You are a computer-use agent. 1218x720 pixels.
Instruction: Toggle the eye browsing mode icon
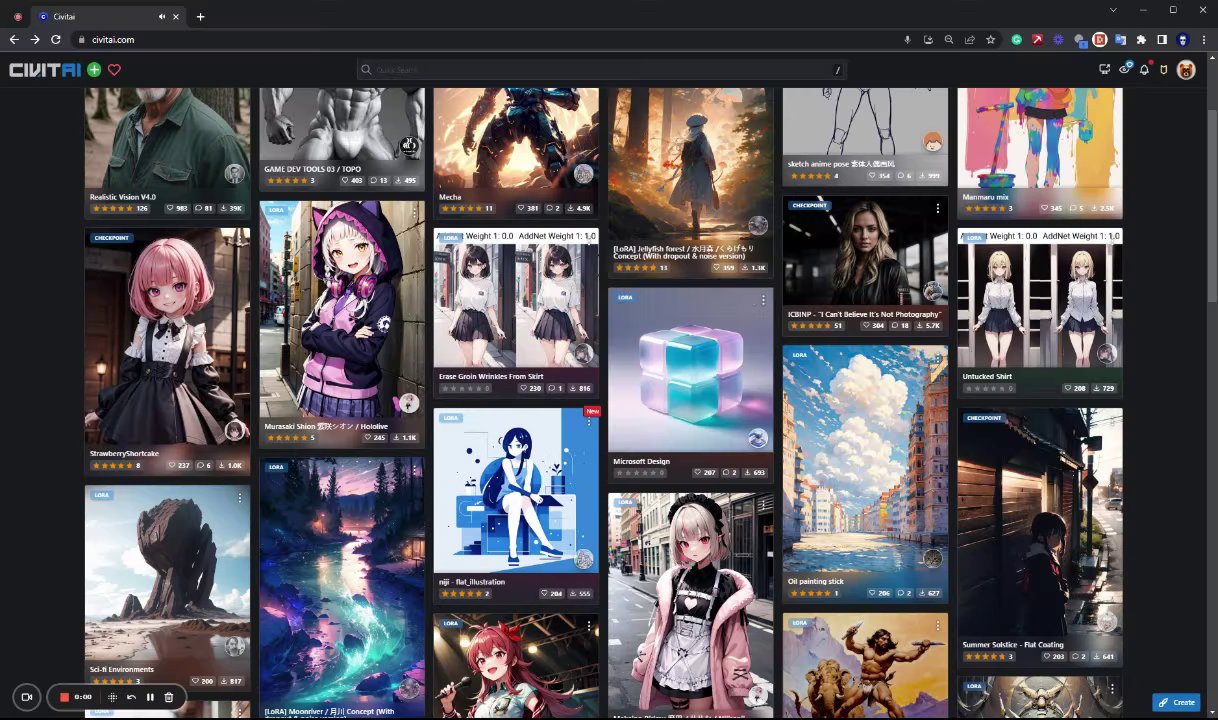pos(1125,69)
